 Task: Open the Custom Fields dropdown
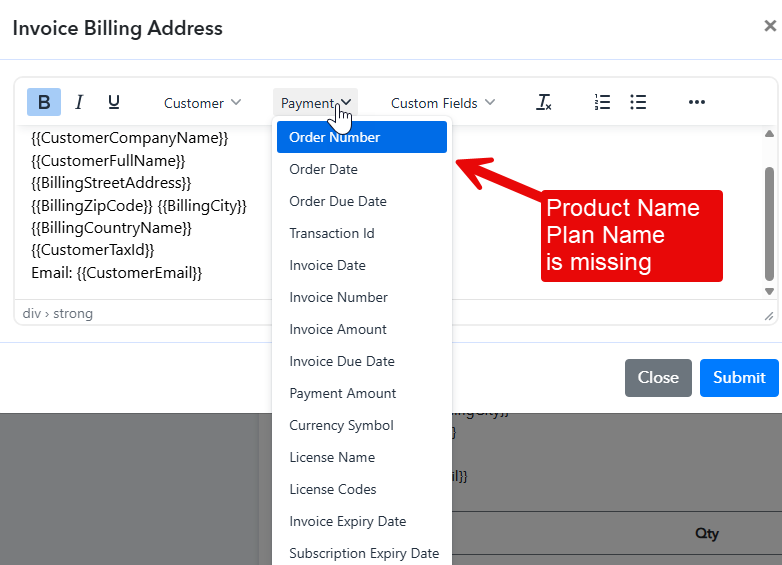(x=442, y=103)
